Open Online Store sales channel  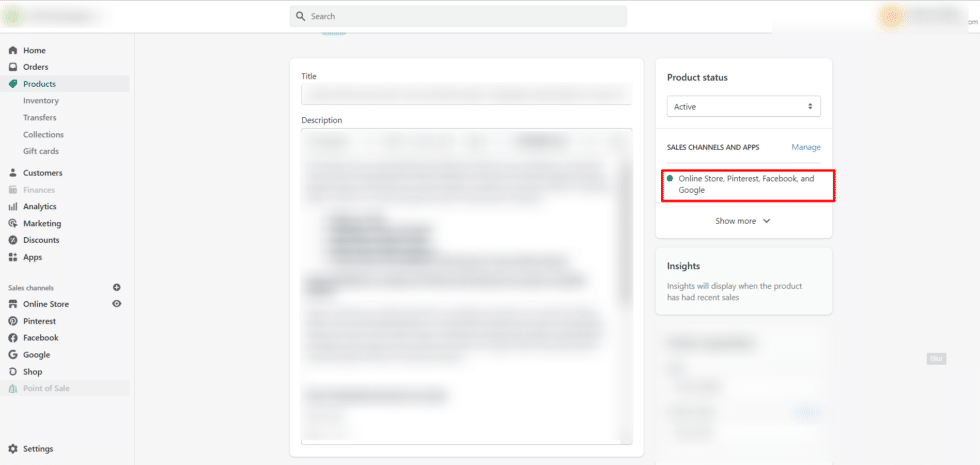coord(46,304)
